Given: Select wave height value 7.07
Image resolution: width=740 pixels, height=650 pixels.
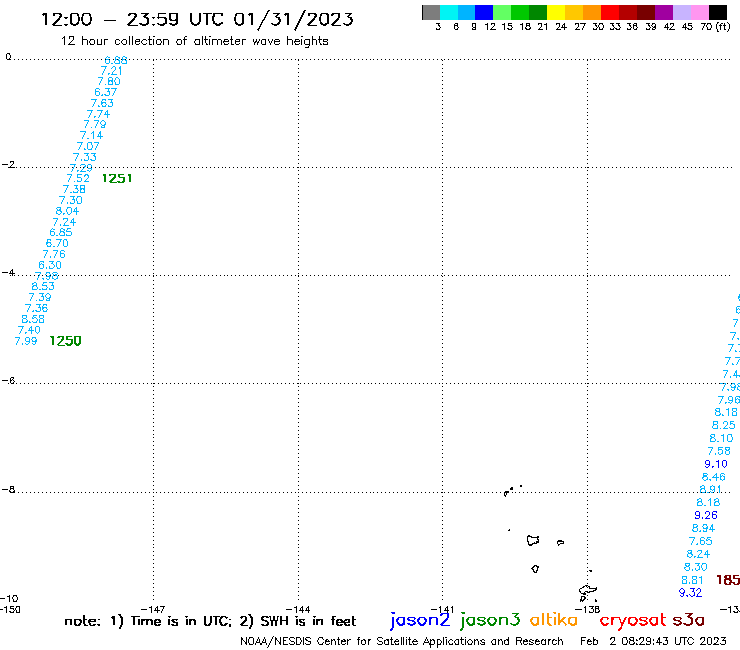Looking at the screenshot, I should [x=88, y=146].
